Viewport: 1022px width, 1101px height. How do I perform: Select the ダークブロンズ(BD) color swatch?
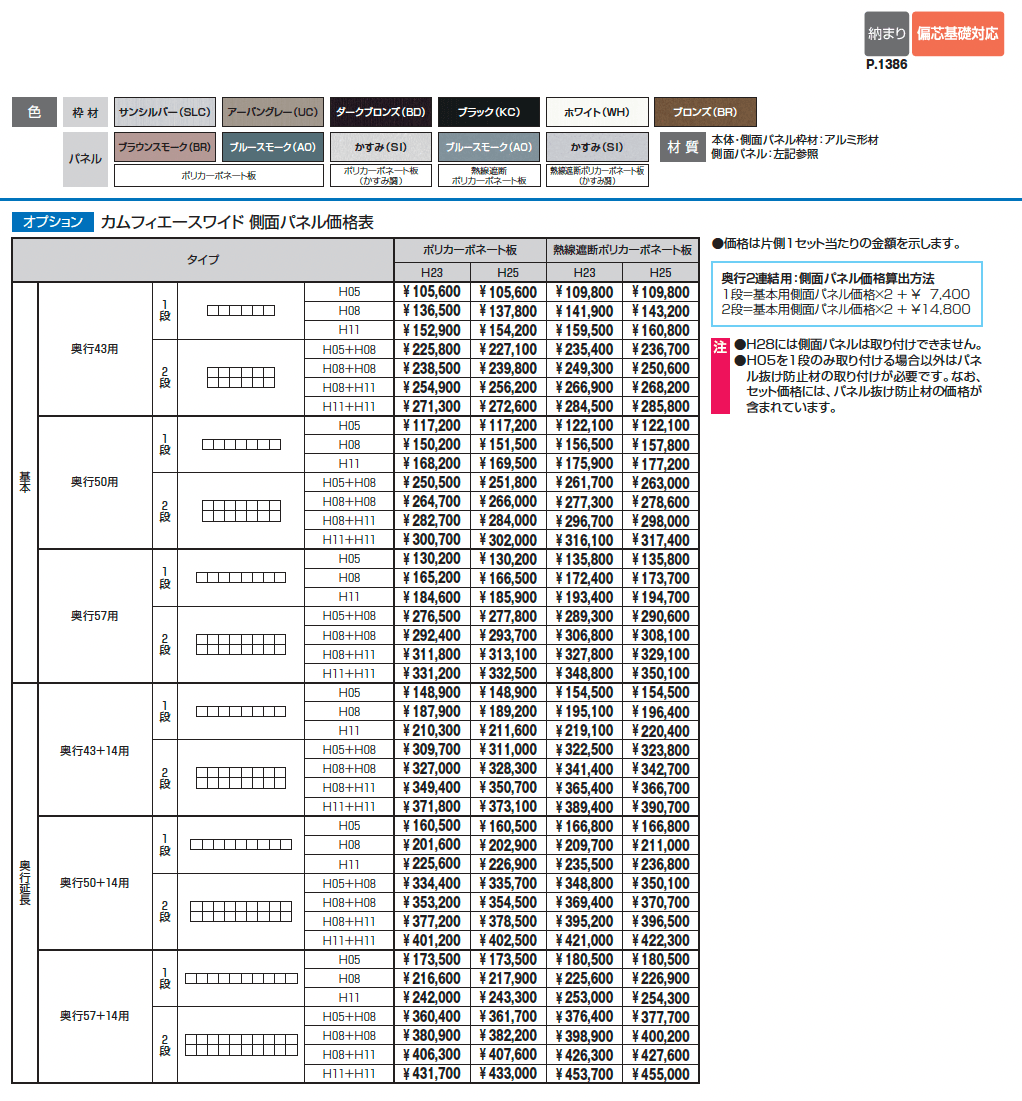click(x=382, y=111)
